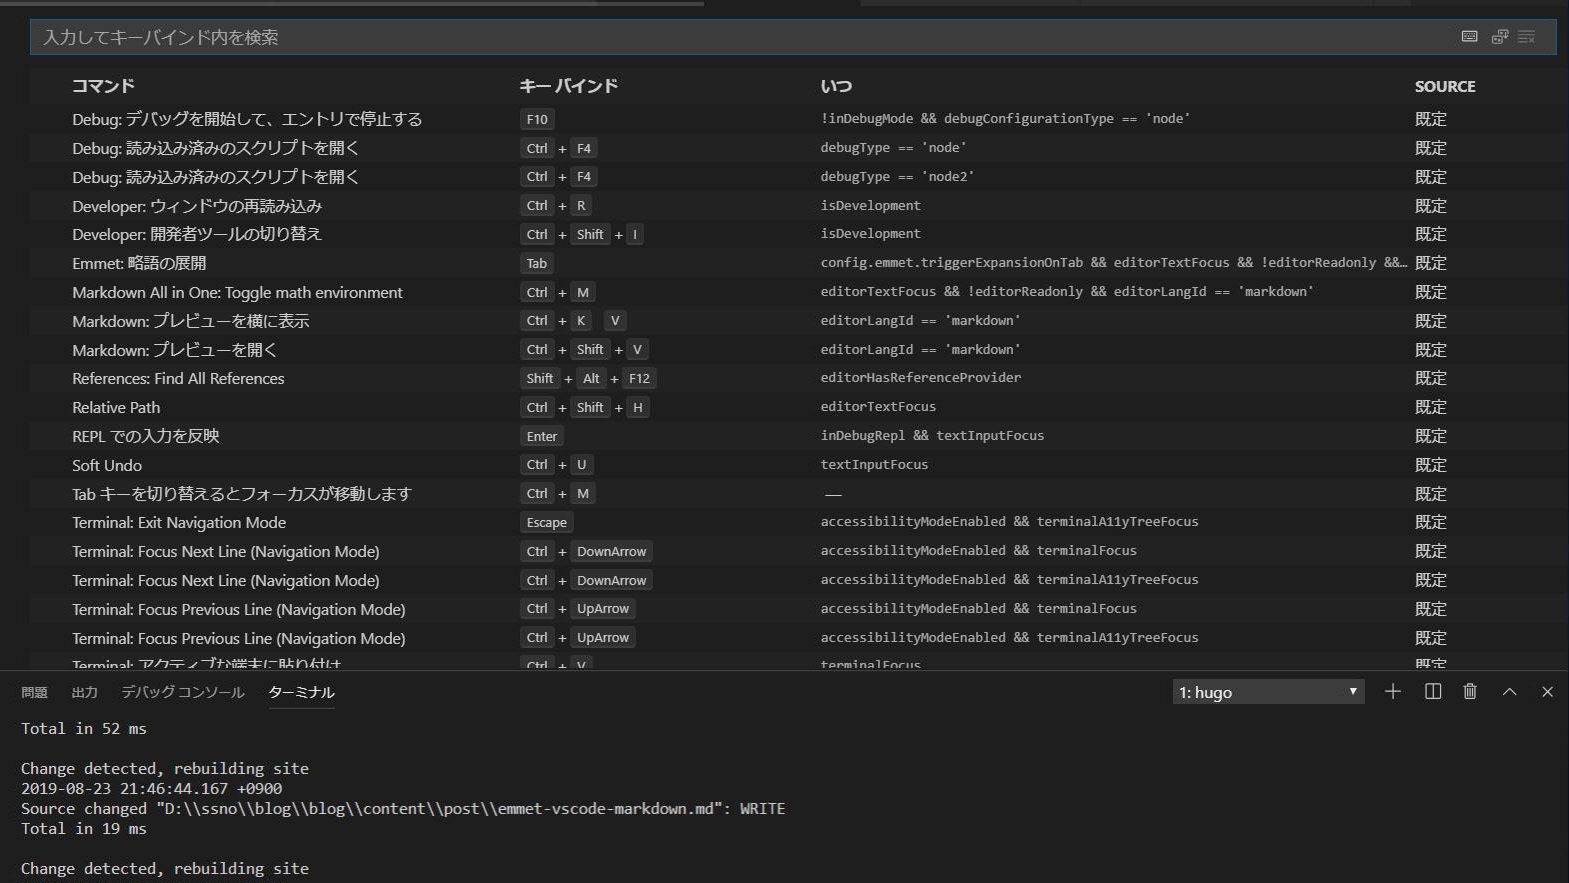This screenshot has width=1569, height=883.
Task: Kill the hugo terminal with trash icon
Action: [x=1470, y=692]
